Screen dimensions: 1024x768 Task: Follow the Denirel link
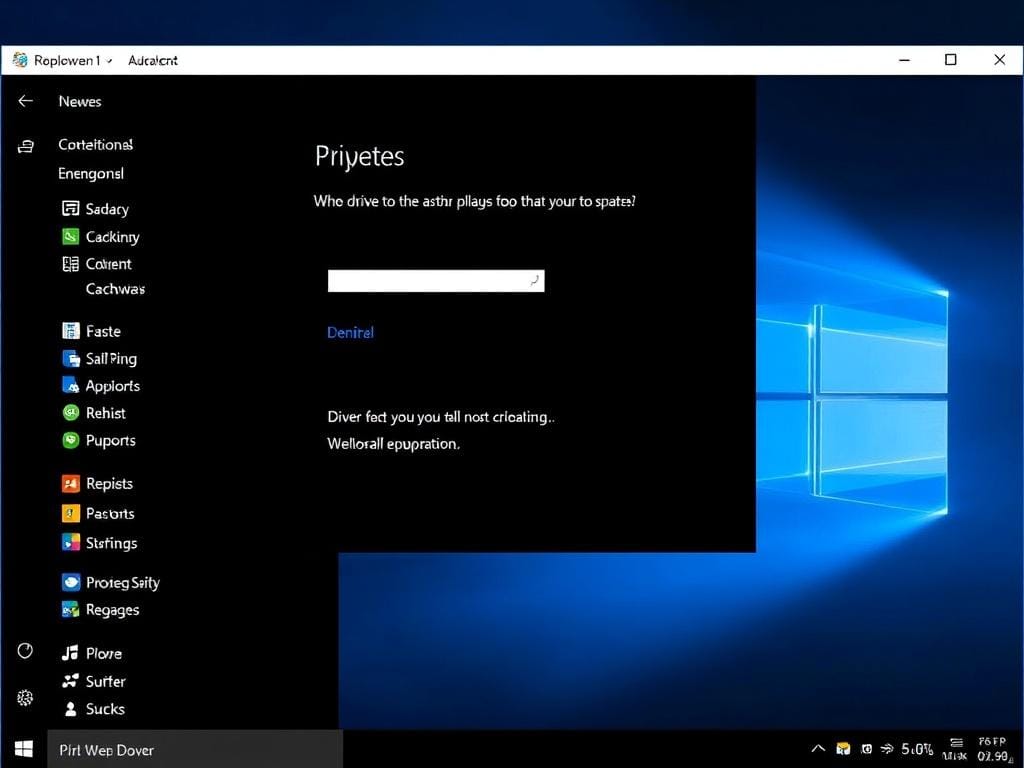coord(350,332)
